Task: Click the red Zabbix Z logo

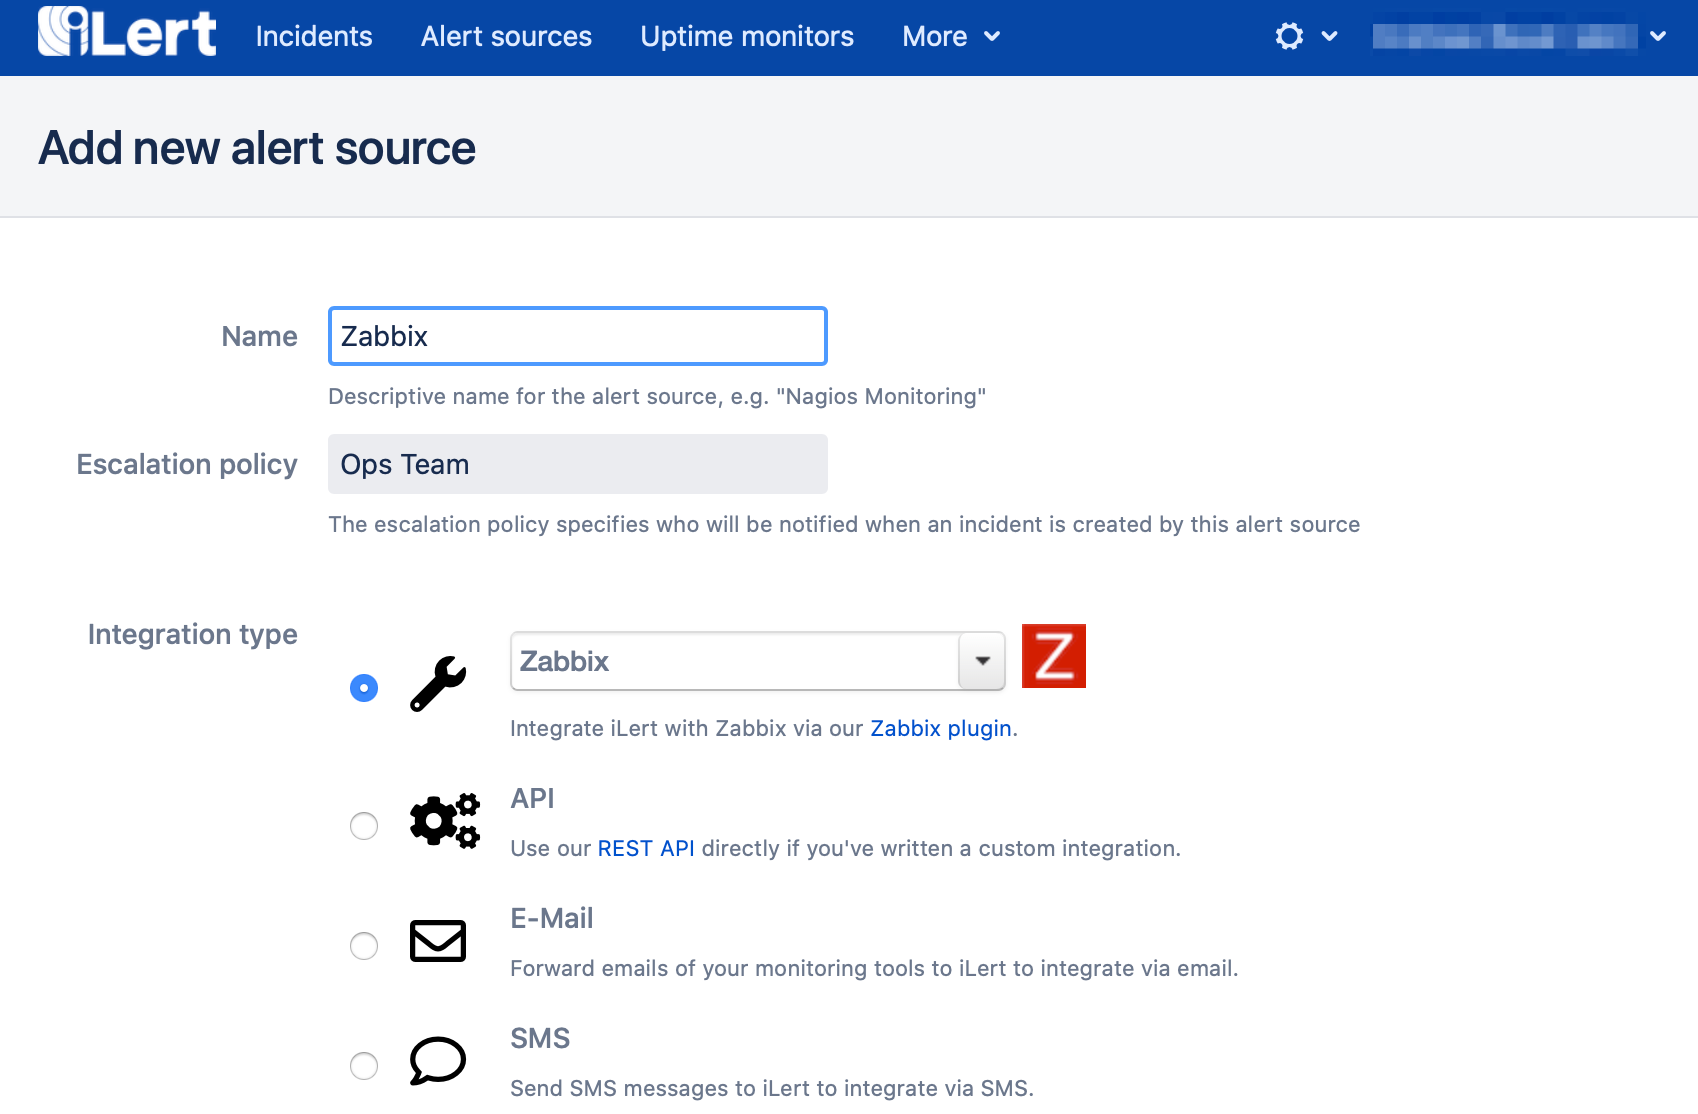Action: coord(1053,657)
